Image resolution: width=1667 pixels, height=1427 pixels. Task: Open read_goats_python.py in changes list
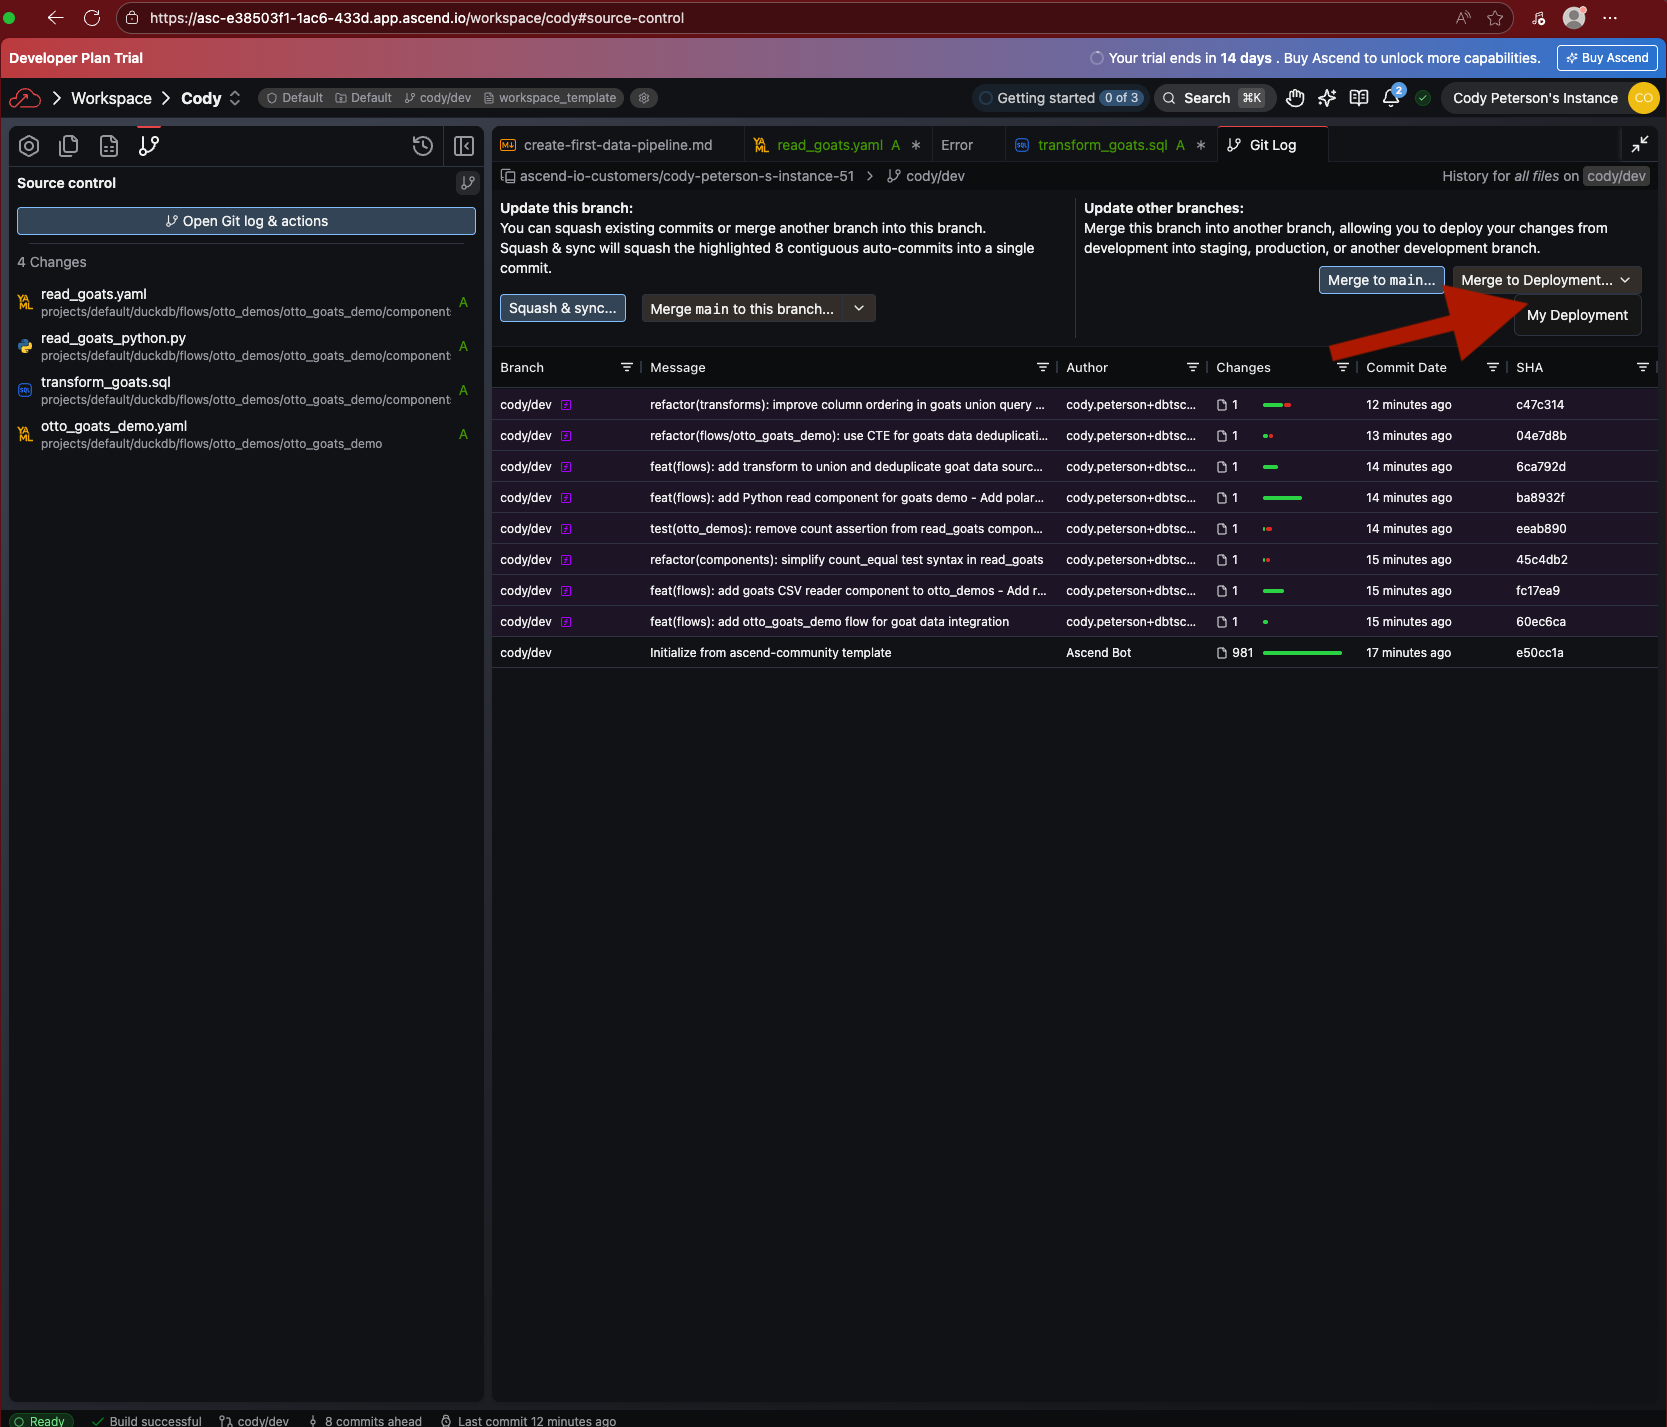click(246, 346)
